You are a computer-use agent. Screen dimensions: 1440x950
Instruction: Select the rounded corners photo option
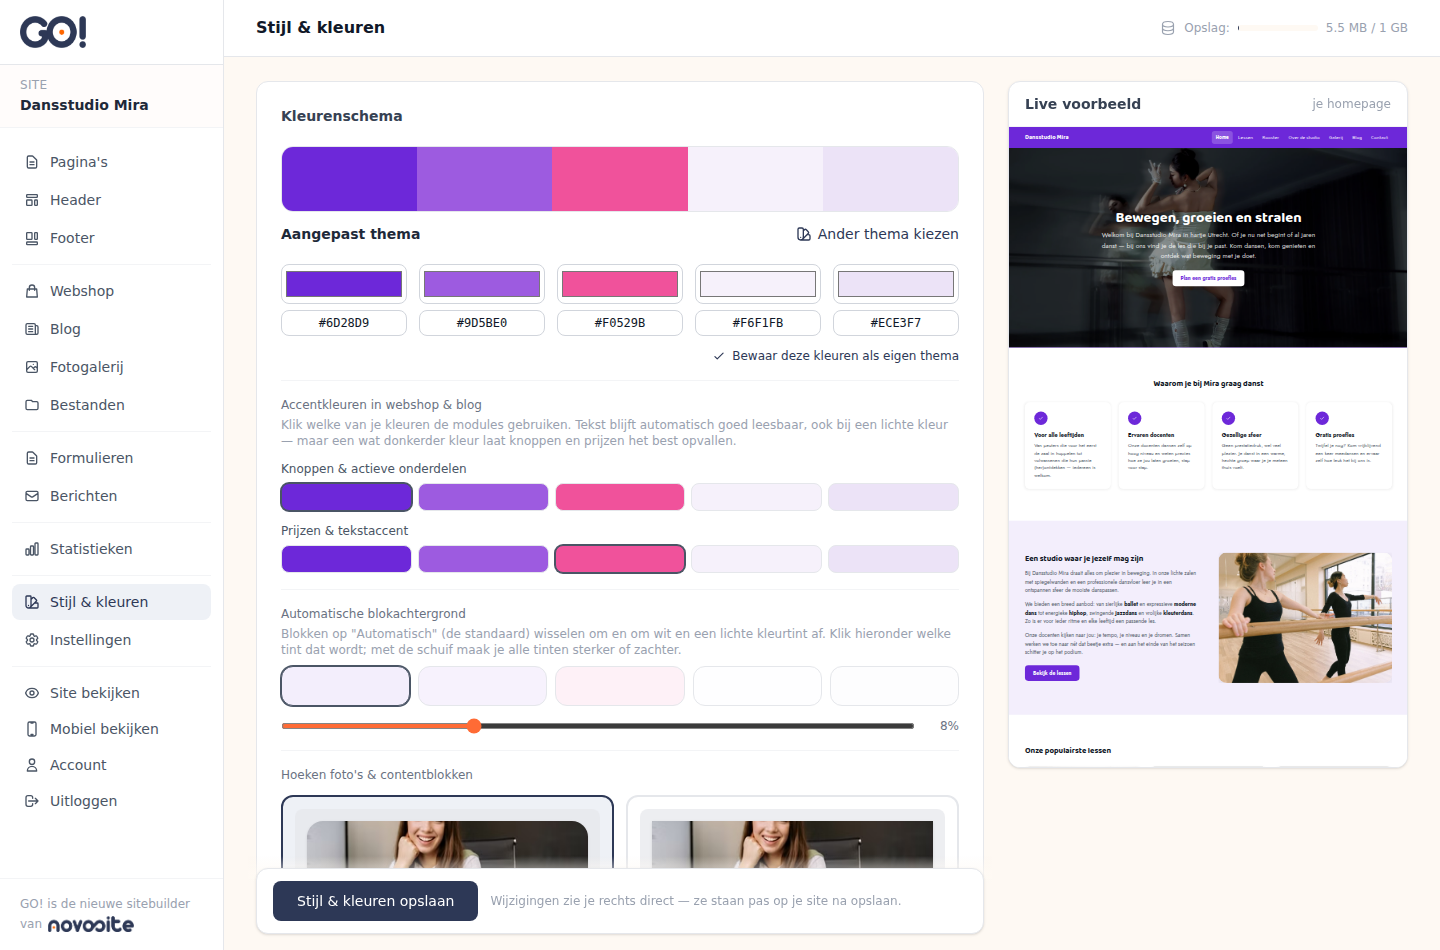pos(447,832)
